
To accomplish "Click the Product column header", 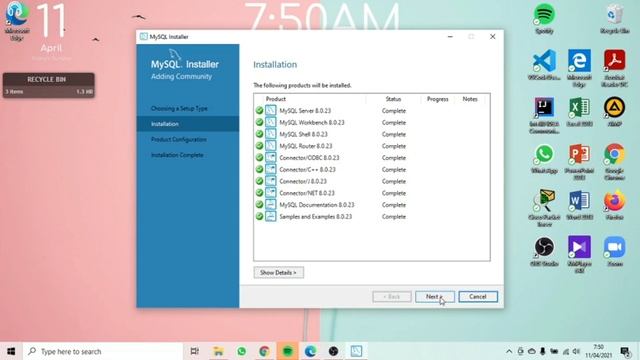I will (276, 99).
